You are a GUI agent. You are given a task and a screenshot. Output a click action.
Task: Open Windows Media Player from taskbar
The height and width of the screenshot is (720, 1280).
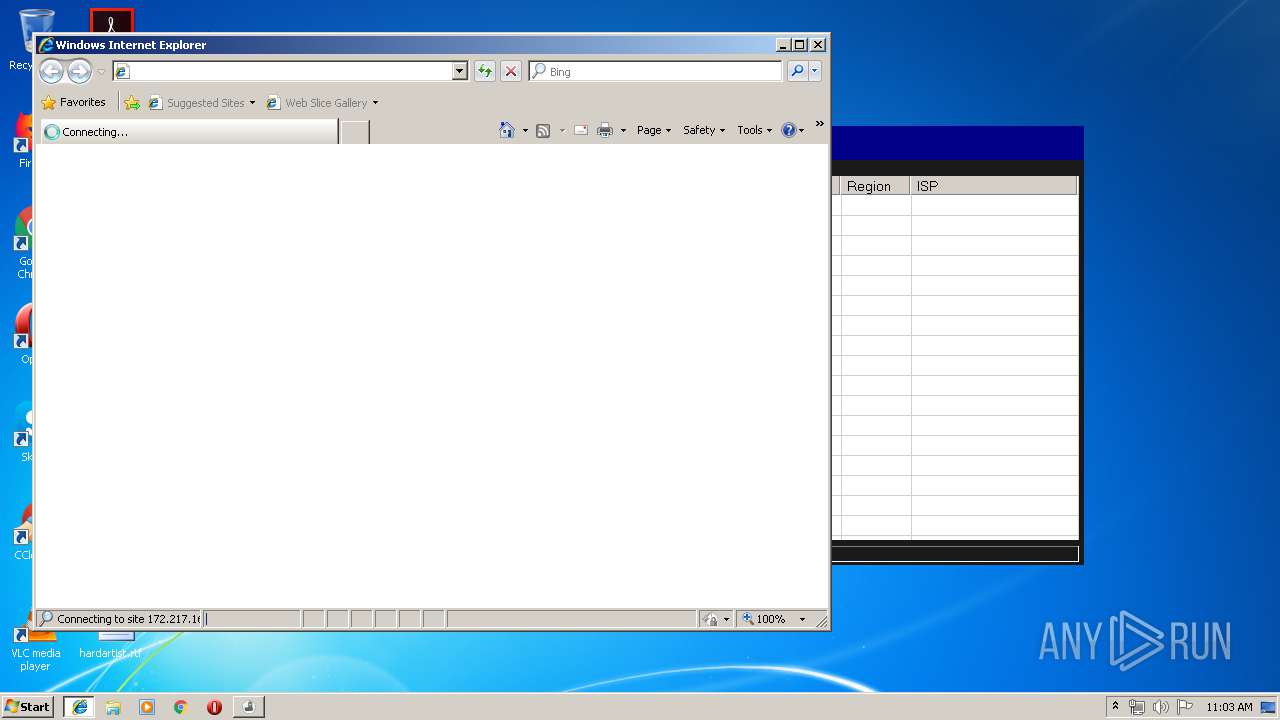[147, 707]
